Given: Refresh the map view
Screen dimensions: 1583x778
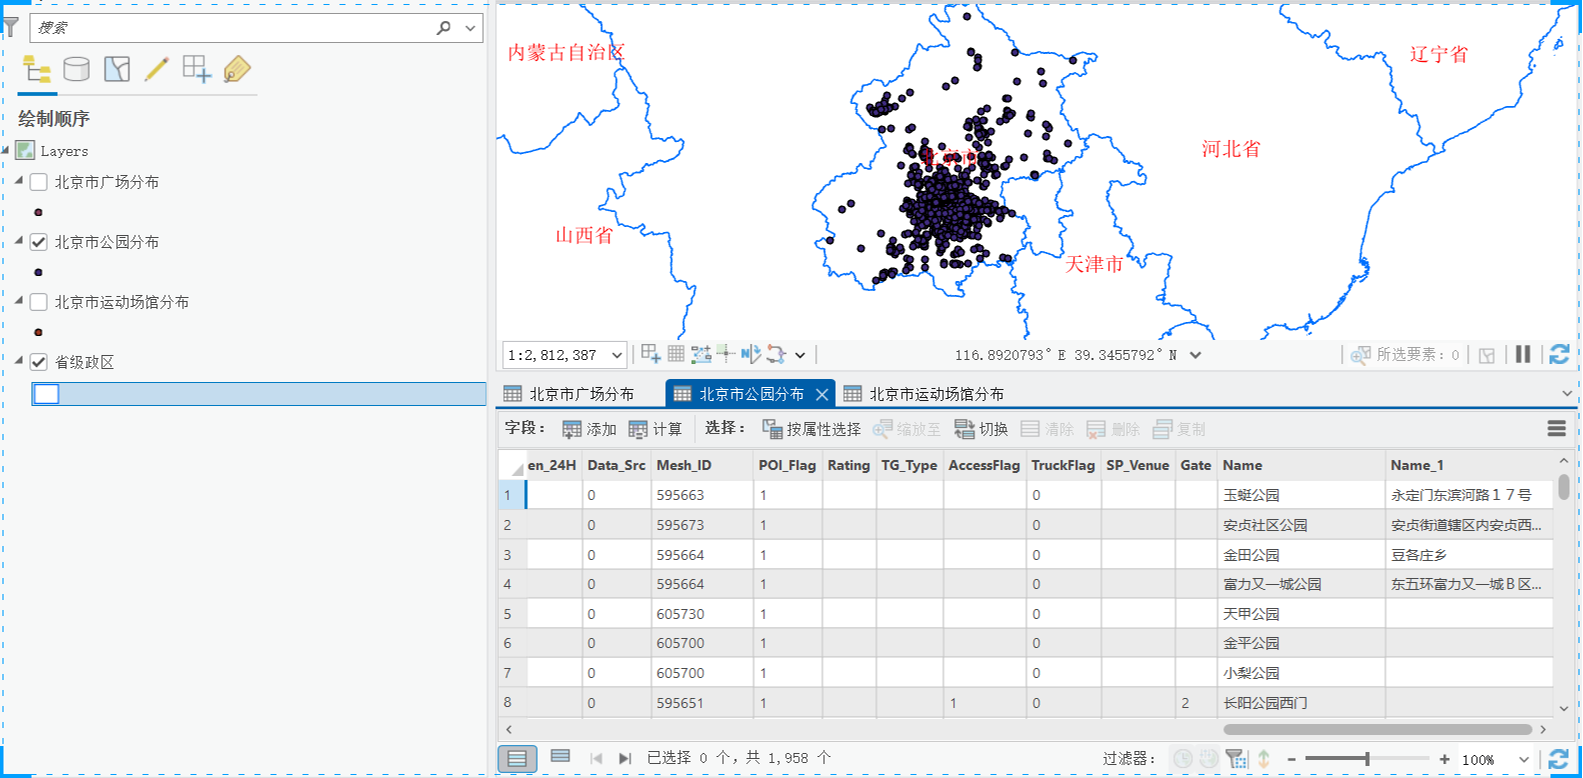Looking at the screenshot, I should coord(1559,354).
